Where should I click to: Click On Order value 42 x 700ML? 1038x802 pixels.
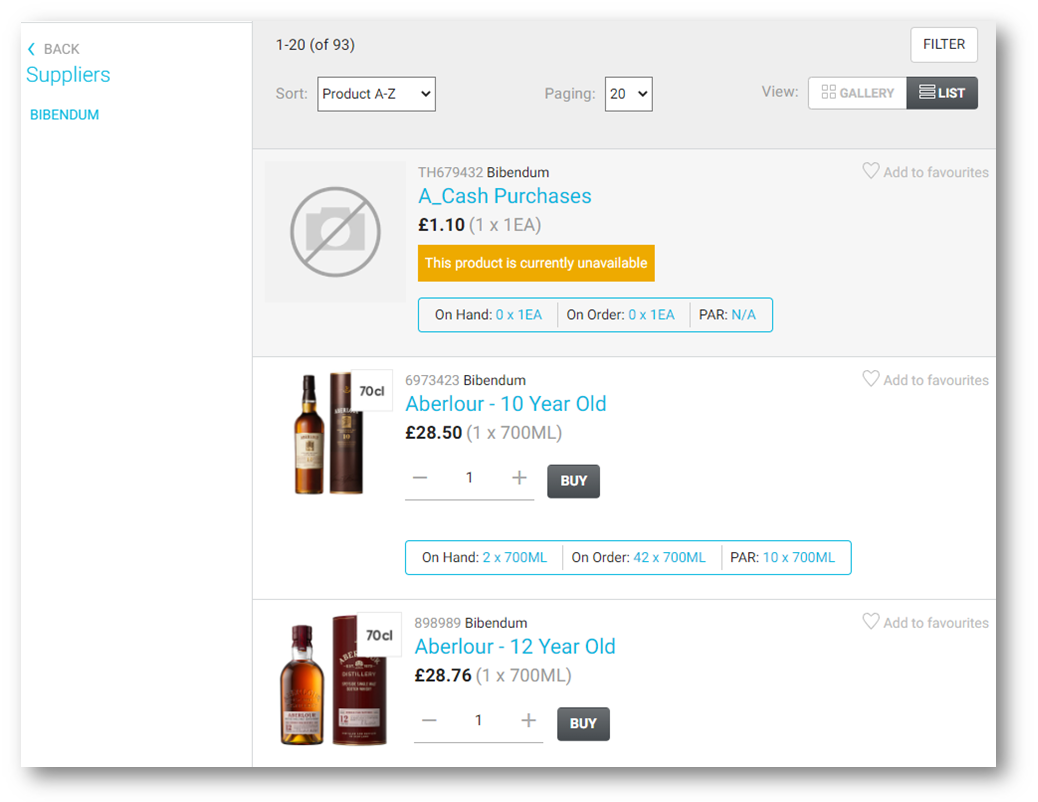click(x=670, y=558)
